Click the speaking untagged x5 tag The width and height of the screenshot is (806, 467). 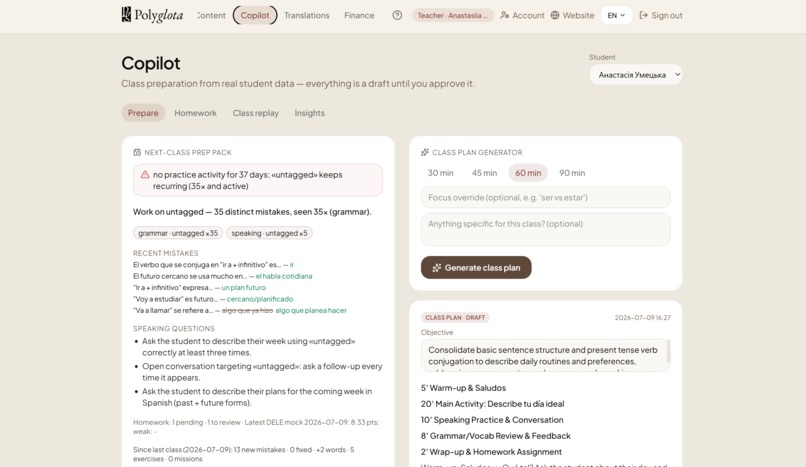[x=269, y=233]
